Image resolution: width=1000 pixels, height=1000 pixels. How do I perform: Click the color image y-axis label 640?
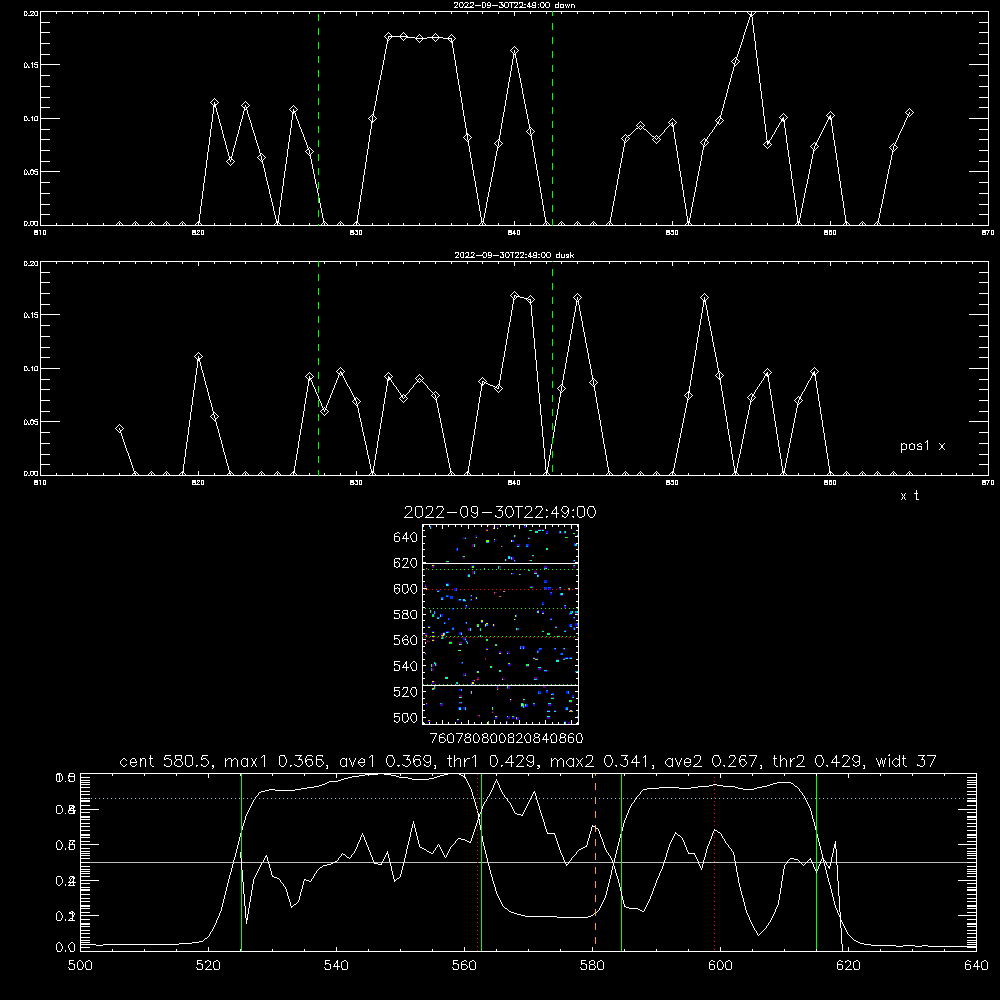406,538
